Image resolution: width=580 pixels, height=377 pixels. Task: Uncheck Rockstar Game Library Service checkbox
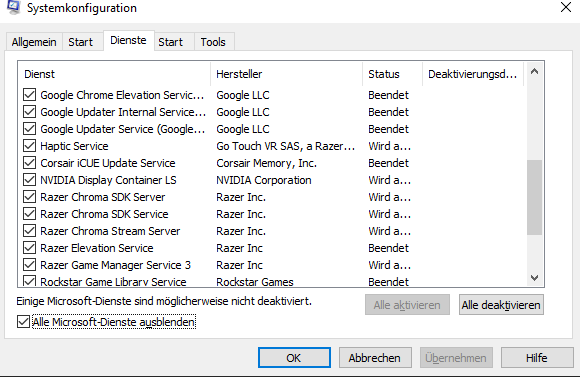tap(30, 281)
